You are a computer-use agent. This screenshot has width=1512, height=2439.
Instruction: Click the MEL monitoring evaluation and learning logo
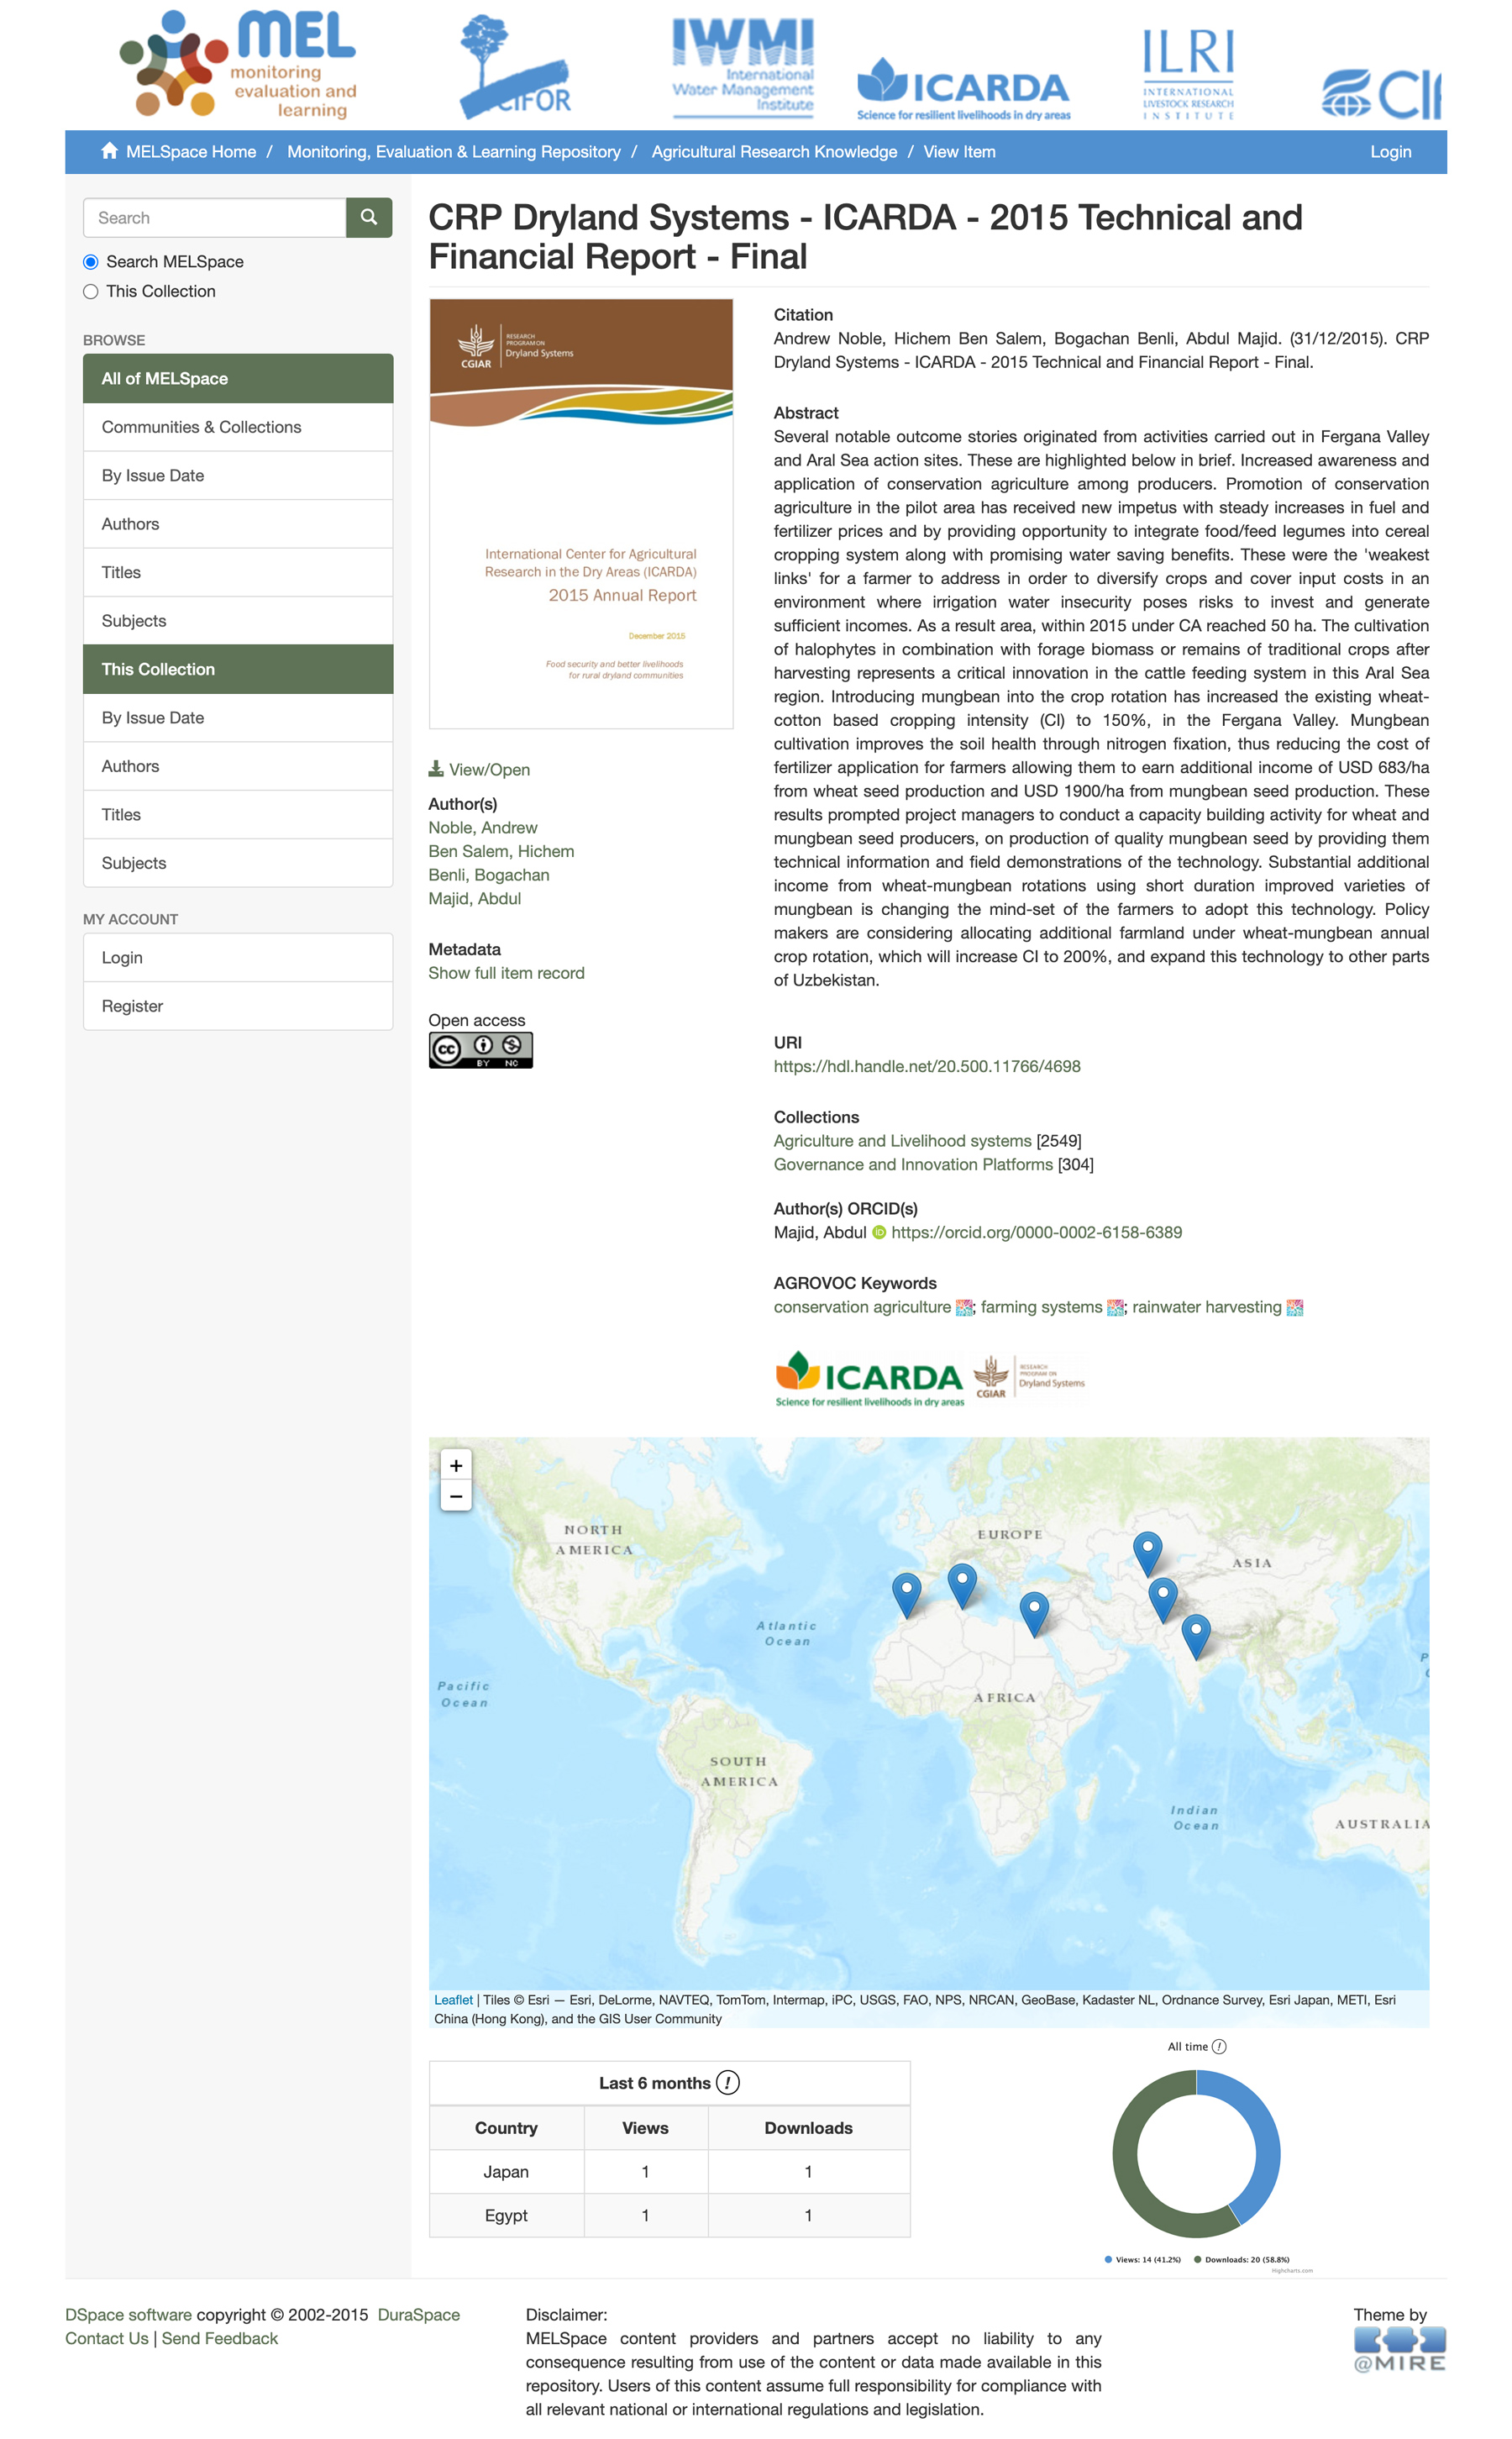[238, 64]
